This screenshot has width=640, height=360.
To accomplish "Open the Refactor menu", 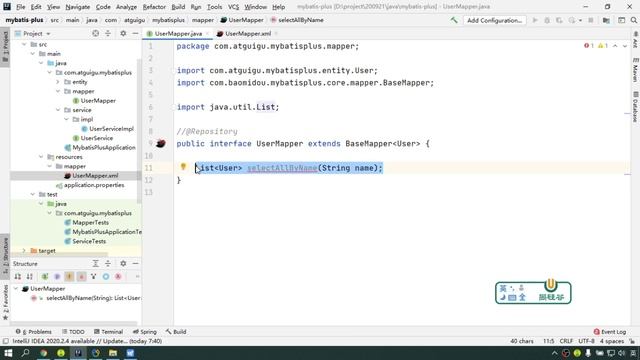I will (x=154, y=7).
